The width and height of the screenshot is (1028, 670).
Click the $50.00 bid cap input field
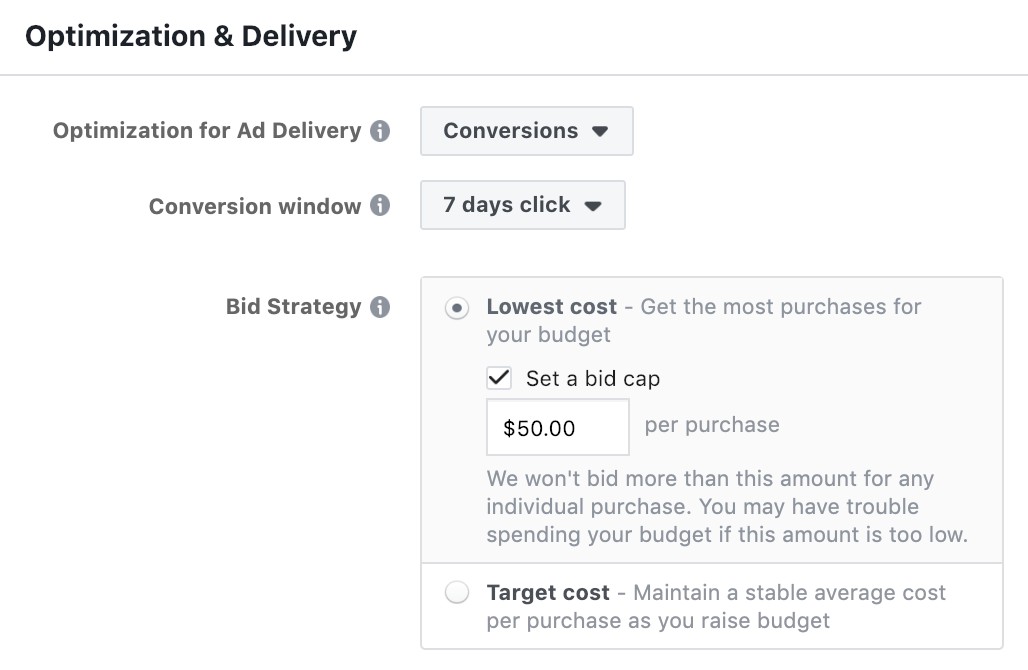(x=557, y=428)
